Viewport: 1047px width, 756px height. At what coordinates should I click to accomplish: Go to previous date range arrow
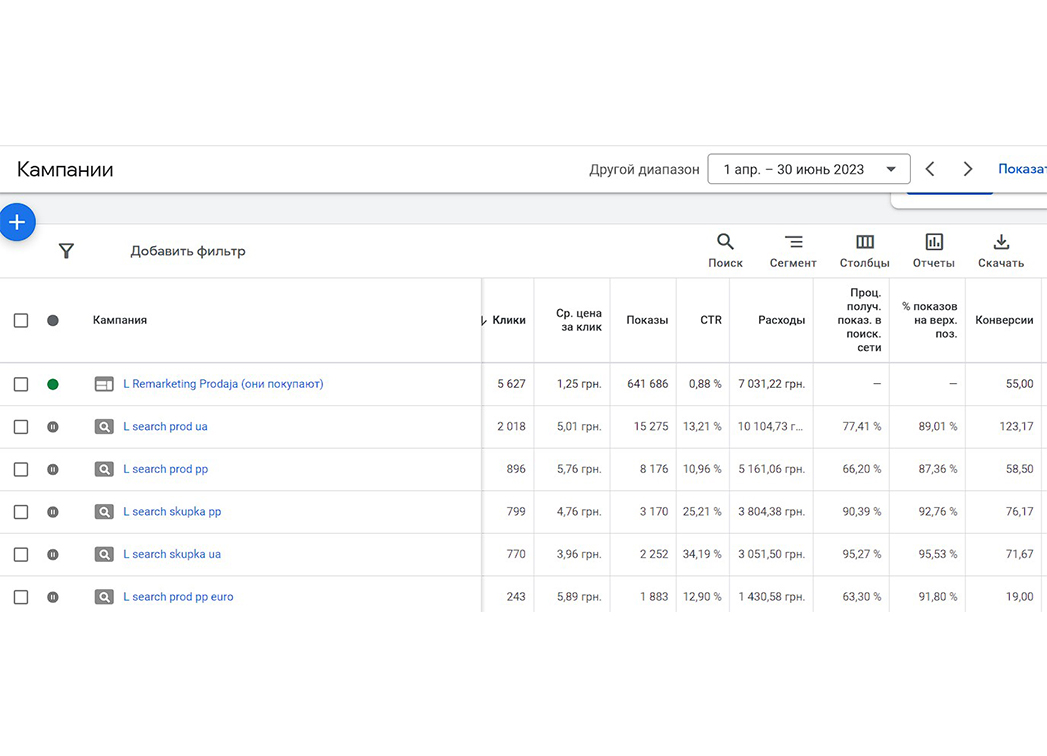tap(929, 169)
